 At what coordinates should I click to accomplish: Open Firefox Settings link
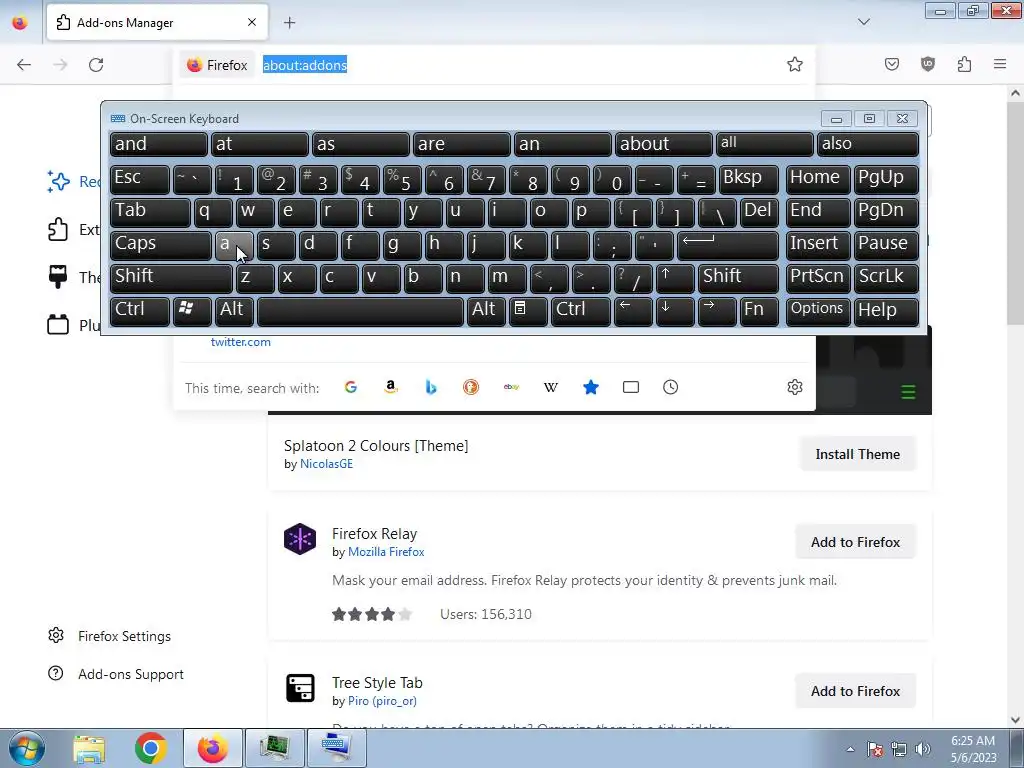click(x=109, y=635)
